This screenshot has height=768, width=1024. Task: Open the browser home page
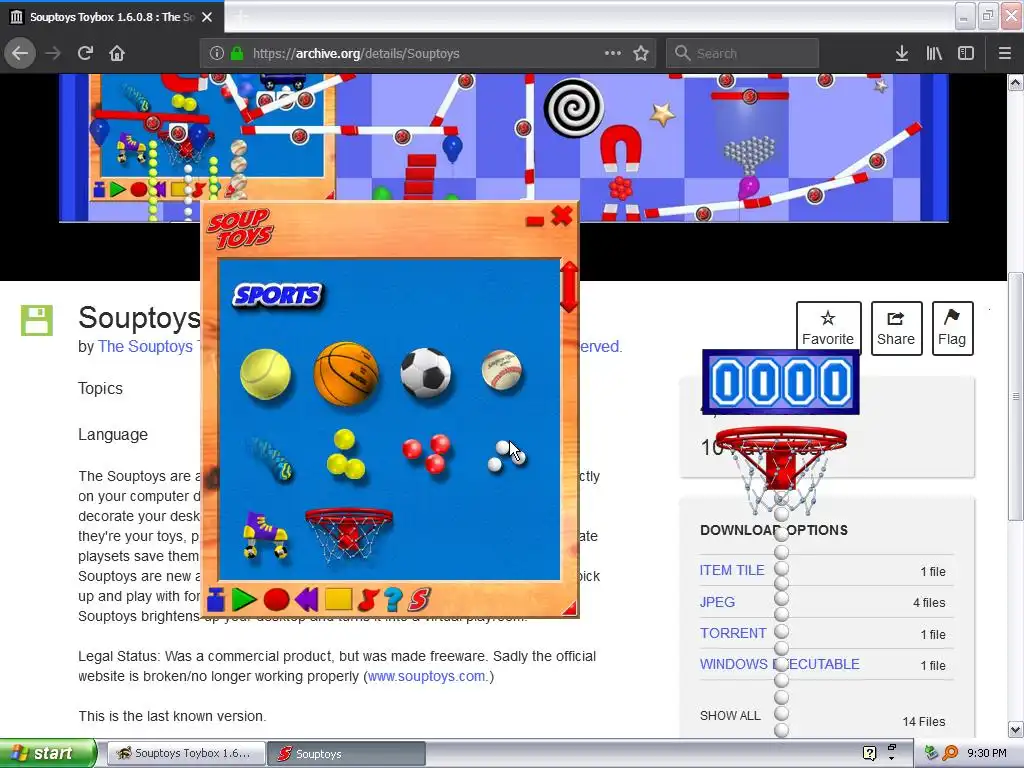(x=117, y=54)
